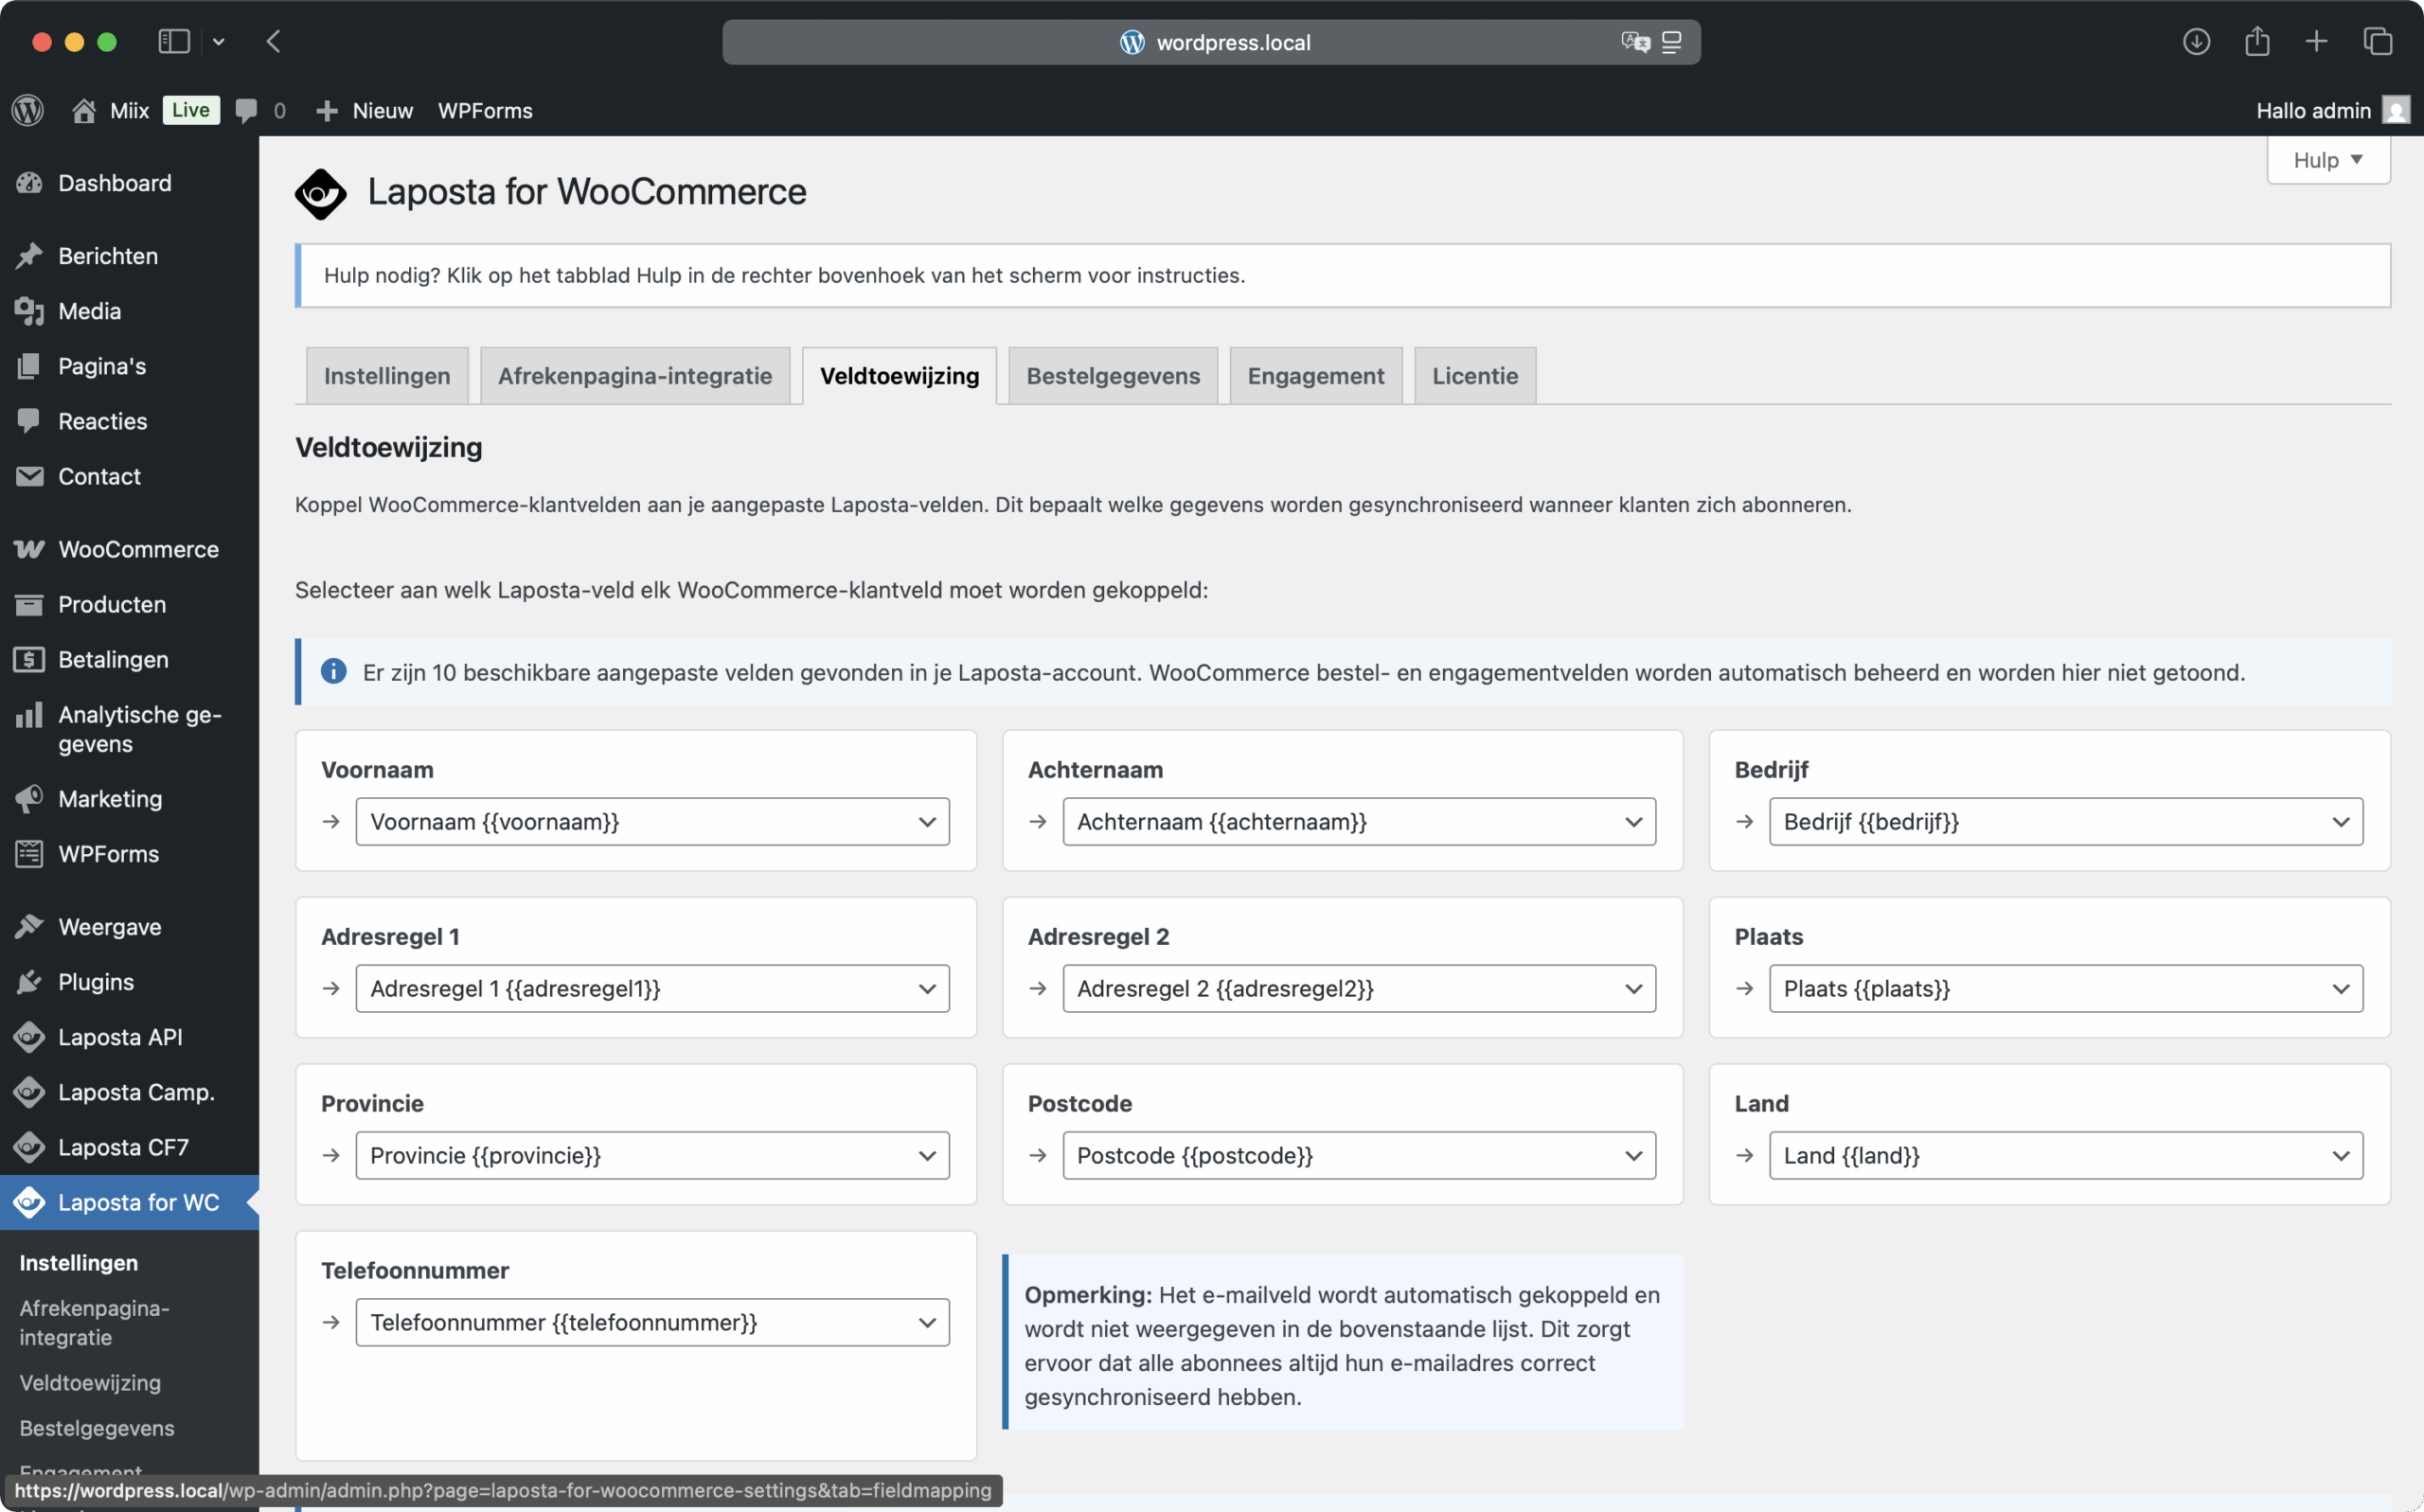The height and width of the screenshot is (1512, 2424).
Task: Open Afrekenpagina-integratie in sidebar submenu
Action: pyautogui.click(x=95, y=1322)
